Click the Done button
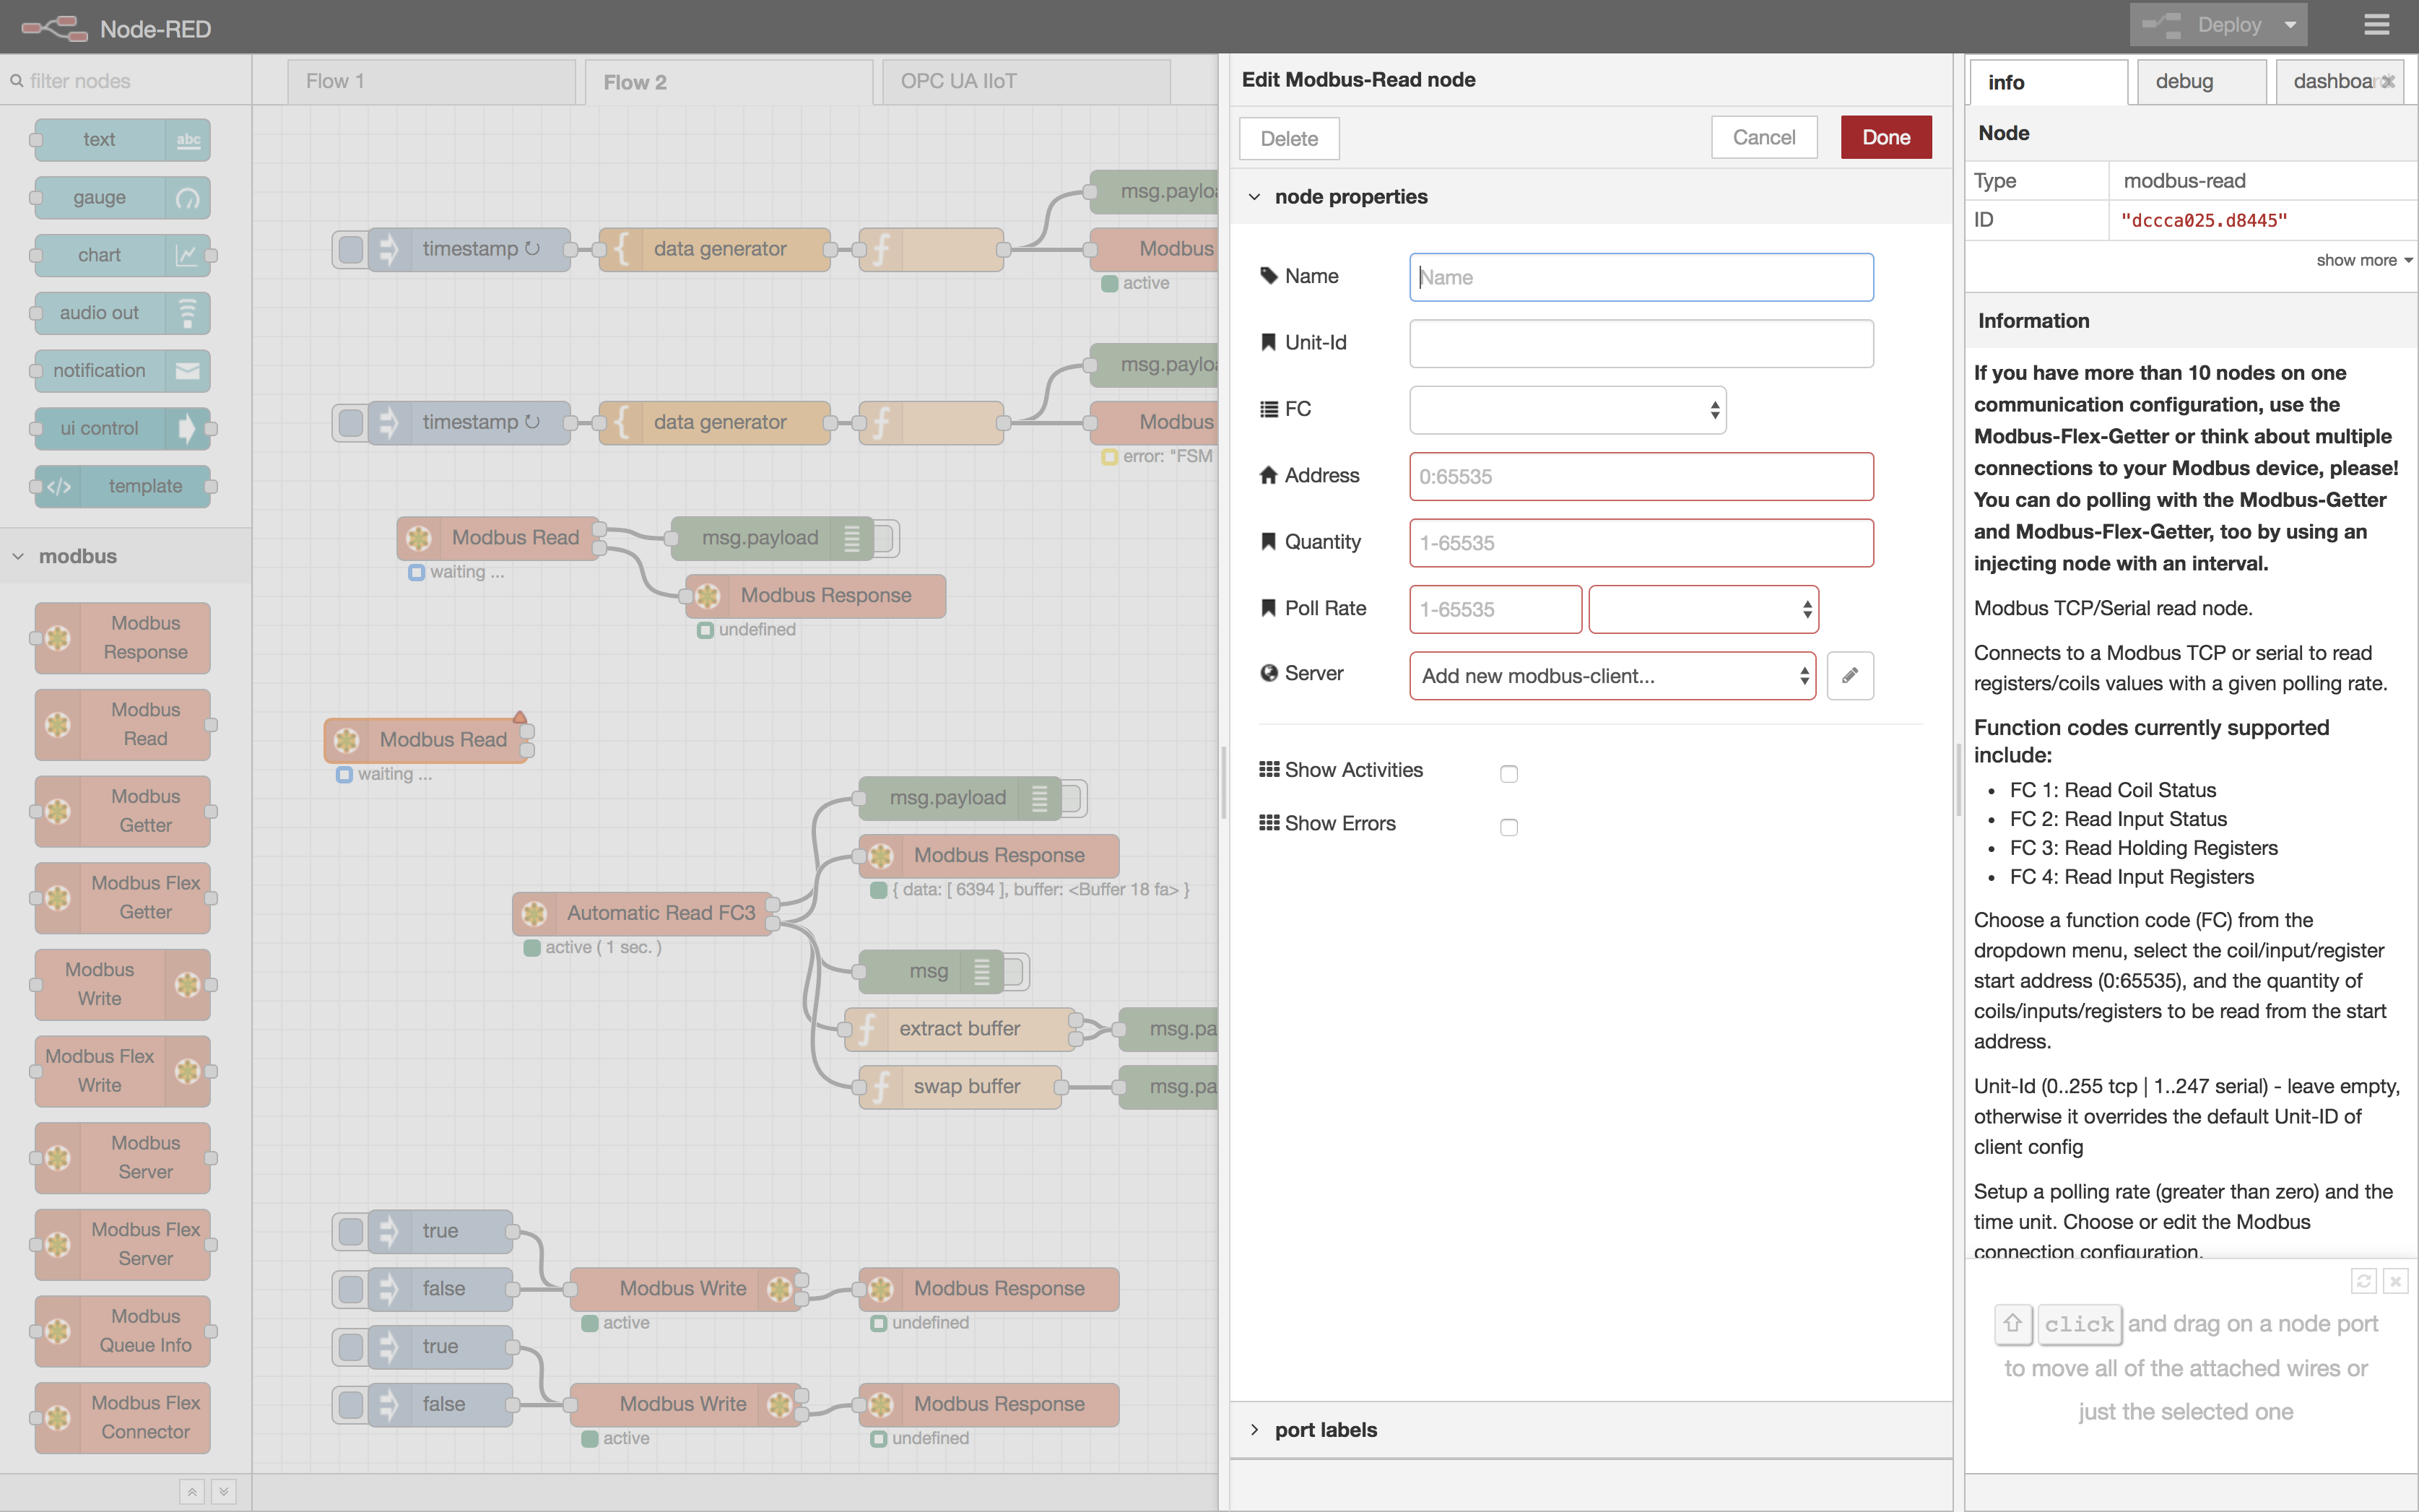Viewport: 2419px width, 1512px height. [1884, 137]
